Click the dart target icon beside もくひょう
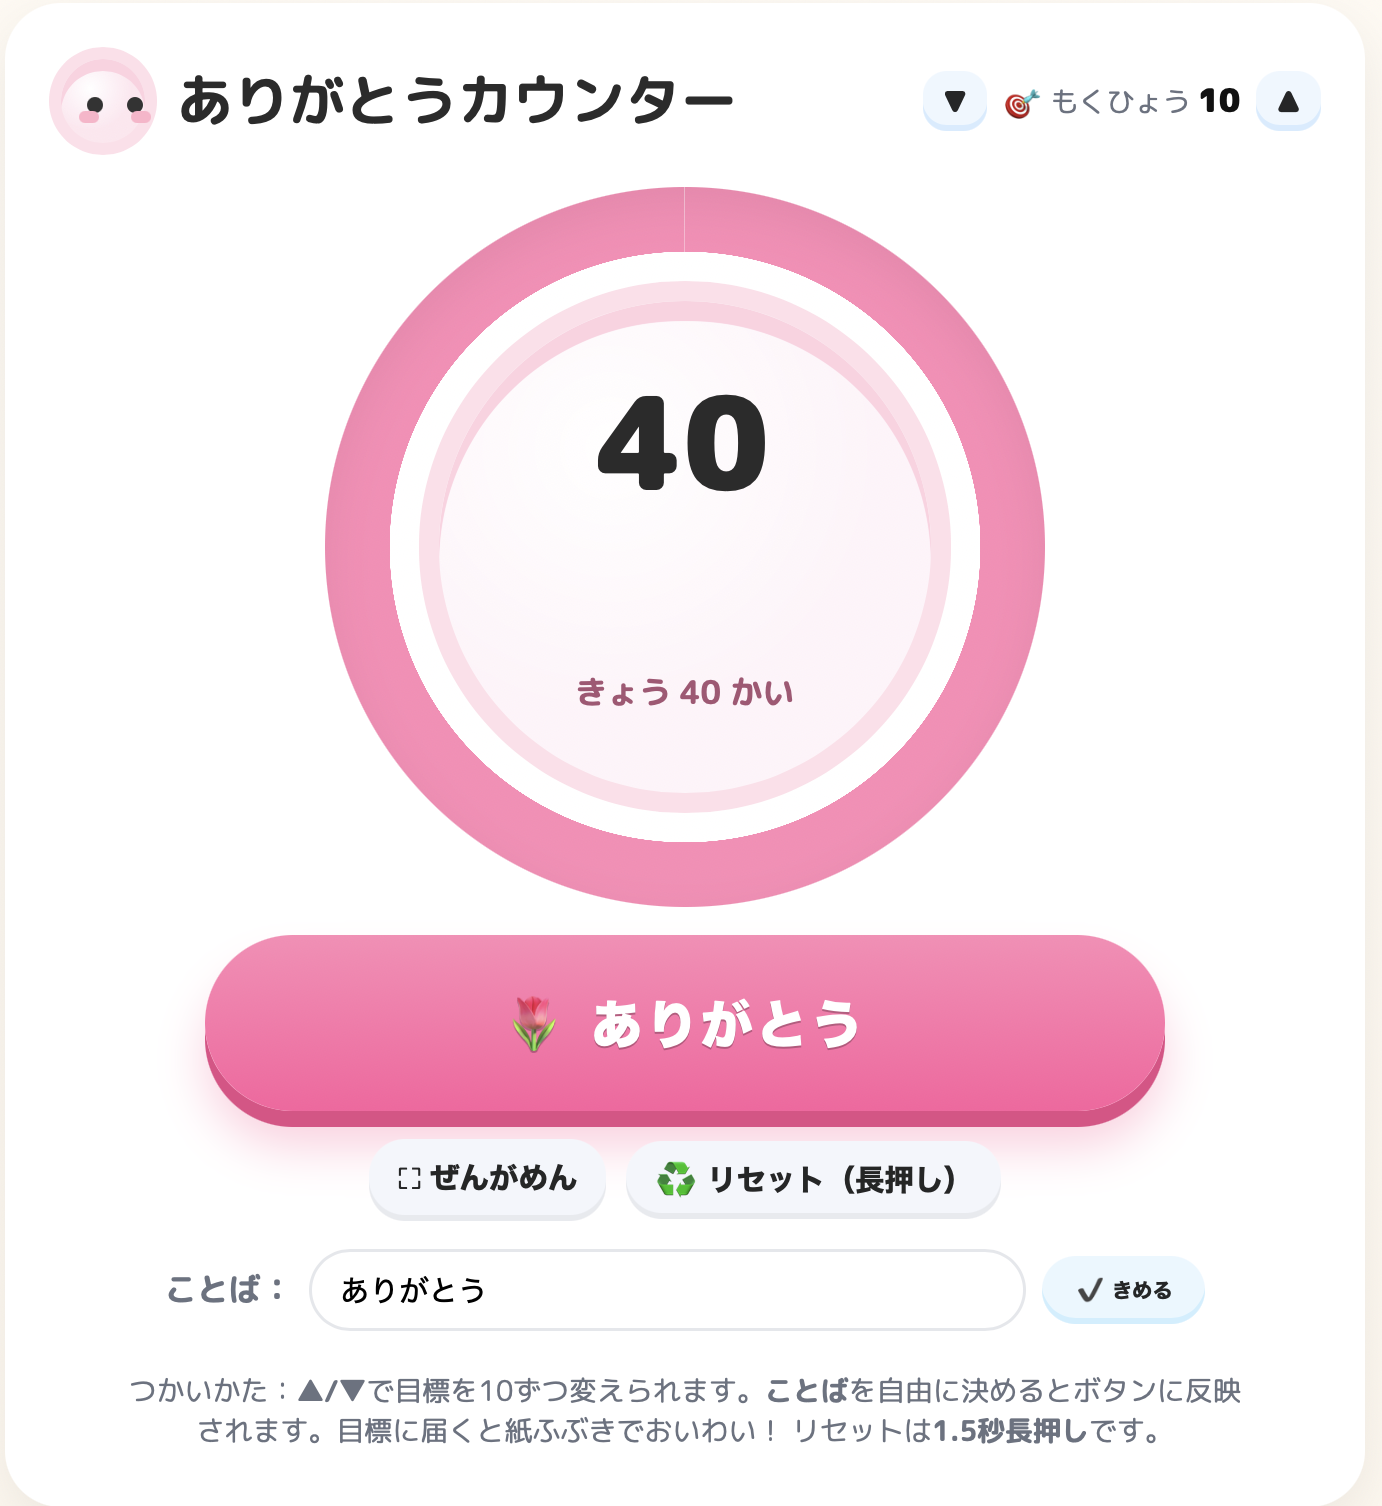The image size is (1382, 1506). pos(1021,102)
